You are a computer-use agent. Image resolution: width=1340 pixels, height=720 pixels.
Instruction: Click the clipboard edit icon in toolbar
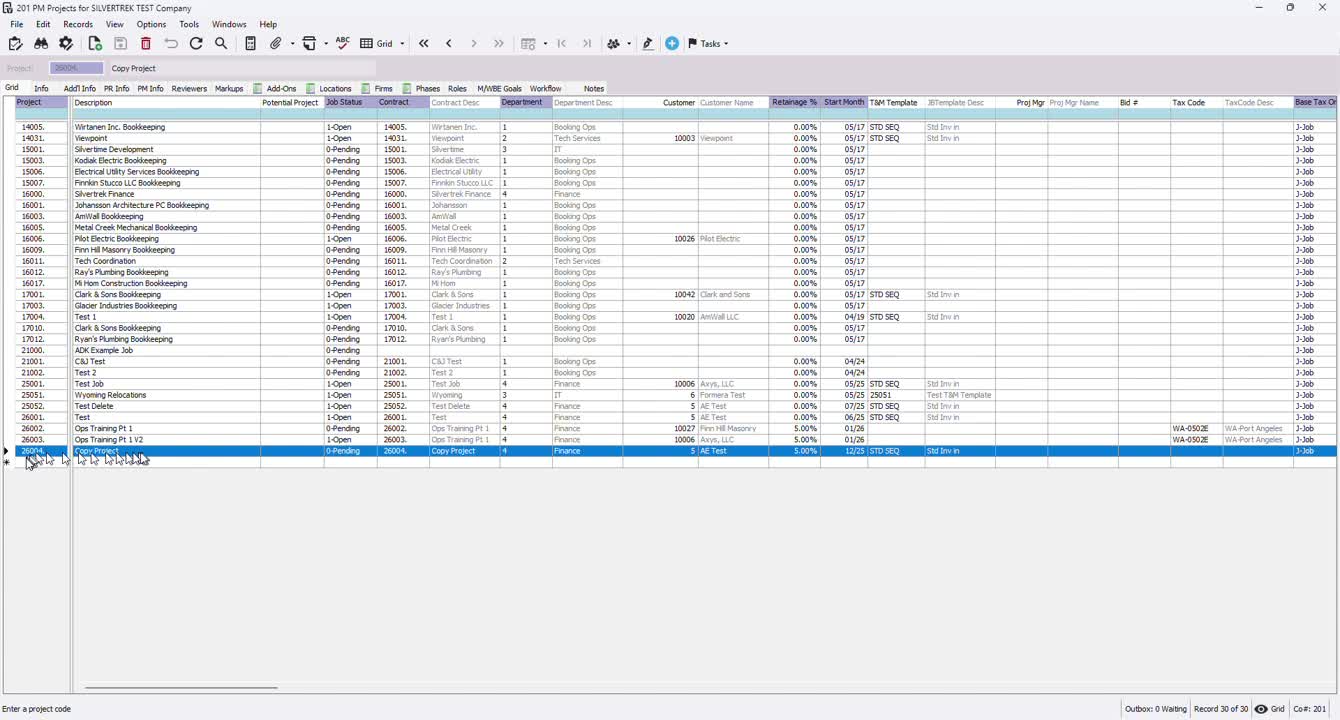pos(15,44)
